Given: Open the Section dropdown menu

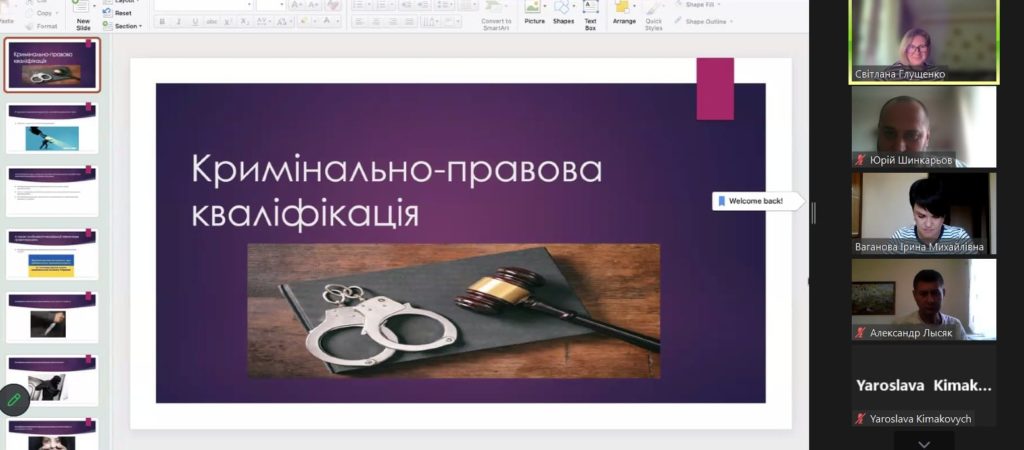Looking at the screenshot, I should (x=123, y=26).
